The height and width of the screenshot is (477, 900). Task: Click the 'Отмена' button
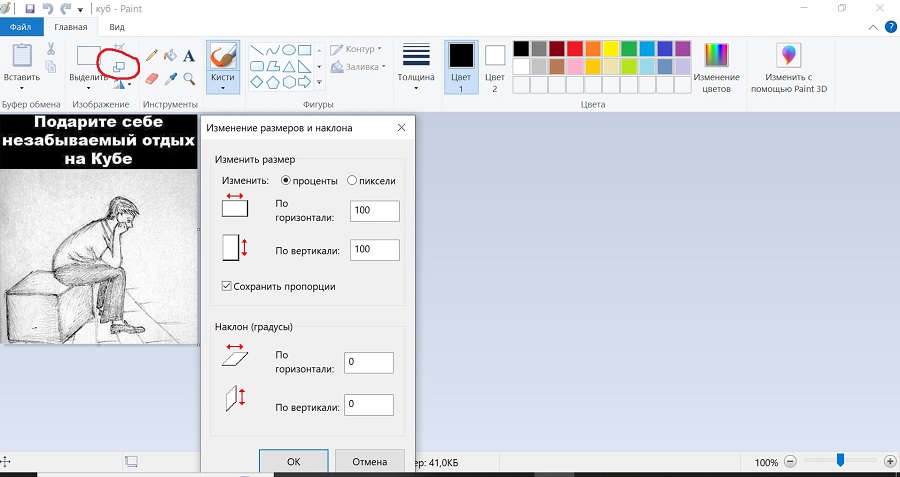370,462
